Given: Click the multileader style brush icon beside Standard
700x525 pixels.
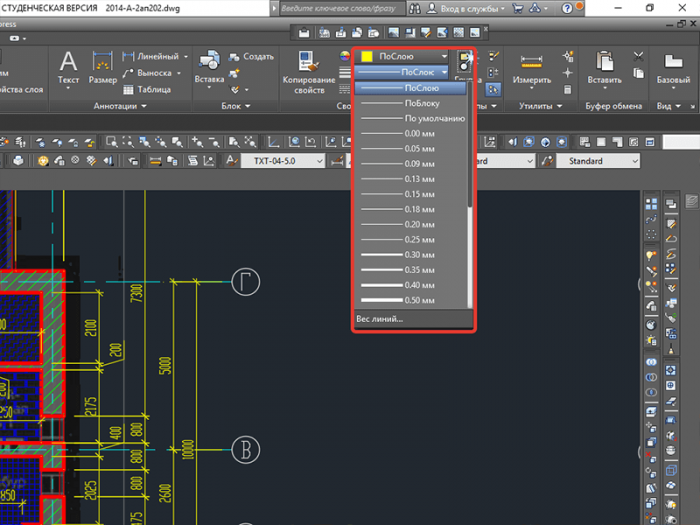Looking at the screenshot, I should [547, 161].
